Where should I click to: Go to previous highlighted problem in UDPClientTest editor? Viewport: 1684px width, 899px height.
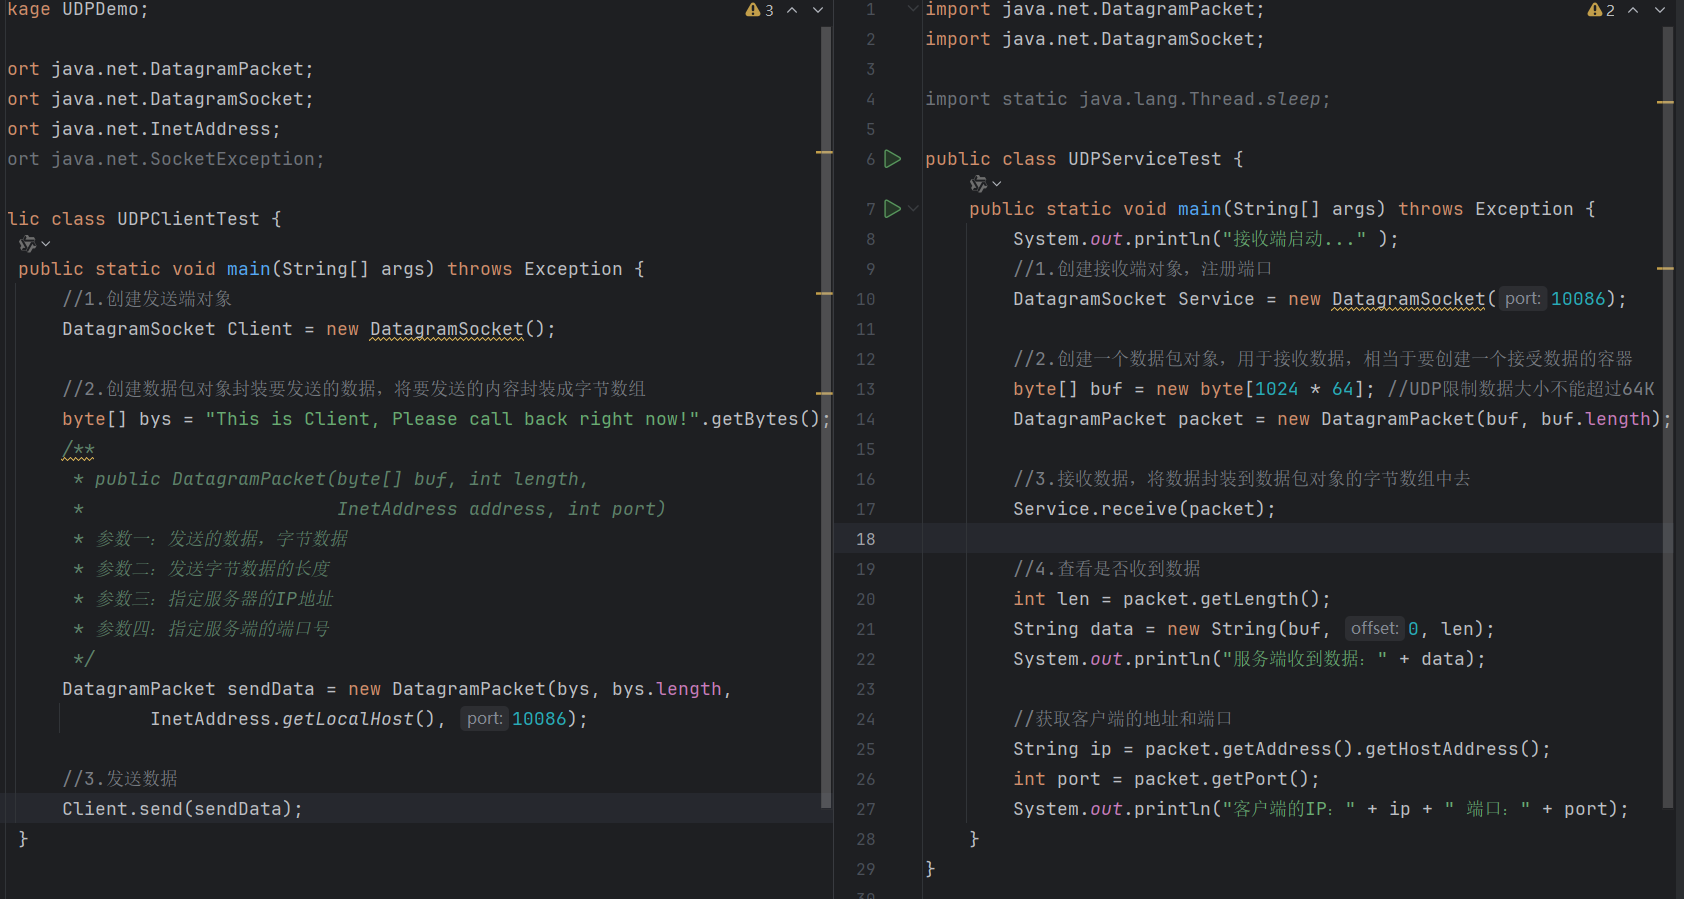[792, 10]
